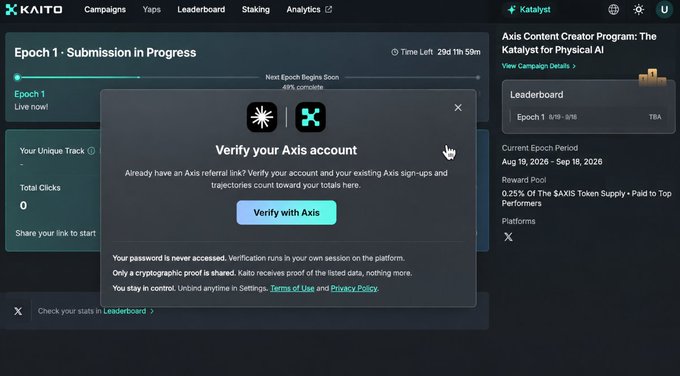The width and height of the screenshot is (680, 376).
Task: Open the Privacy Policy link
Action: [354, 288]
